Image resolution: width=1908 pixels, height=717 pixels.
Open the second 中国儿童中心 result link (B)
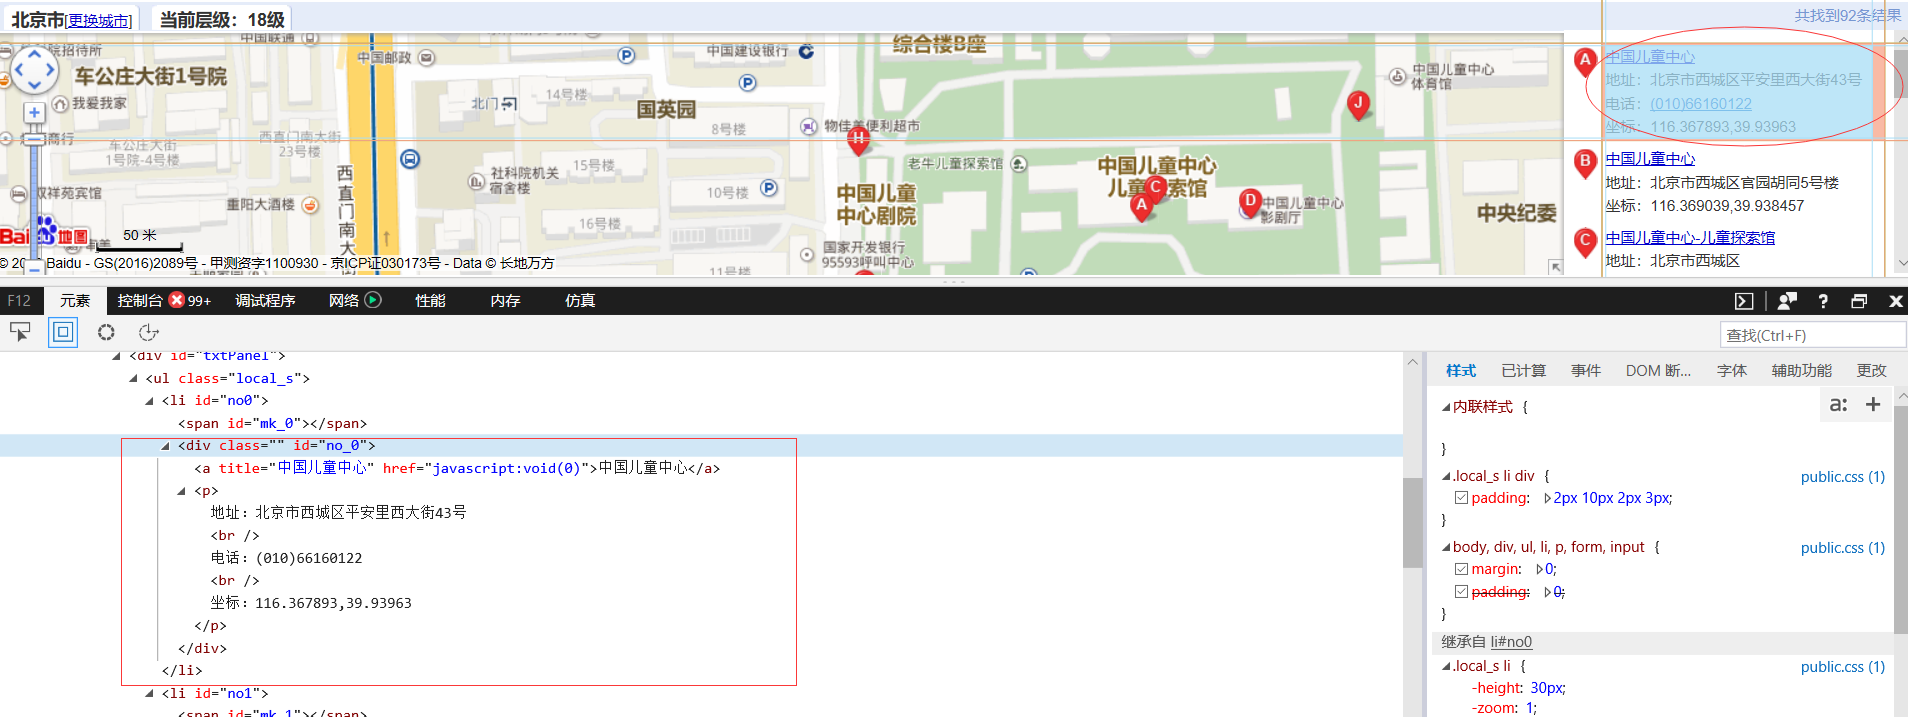(1650, 159)
